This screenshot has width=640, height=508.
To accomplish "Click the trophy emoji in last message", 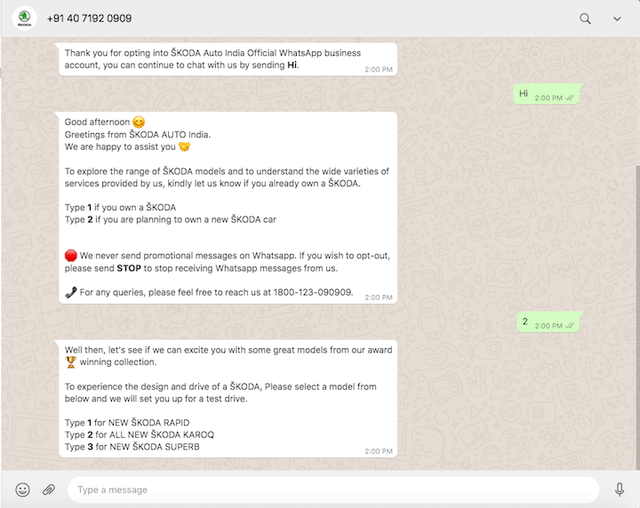I will click(71, 362).
